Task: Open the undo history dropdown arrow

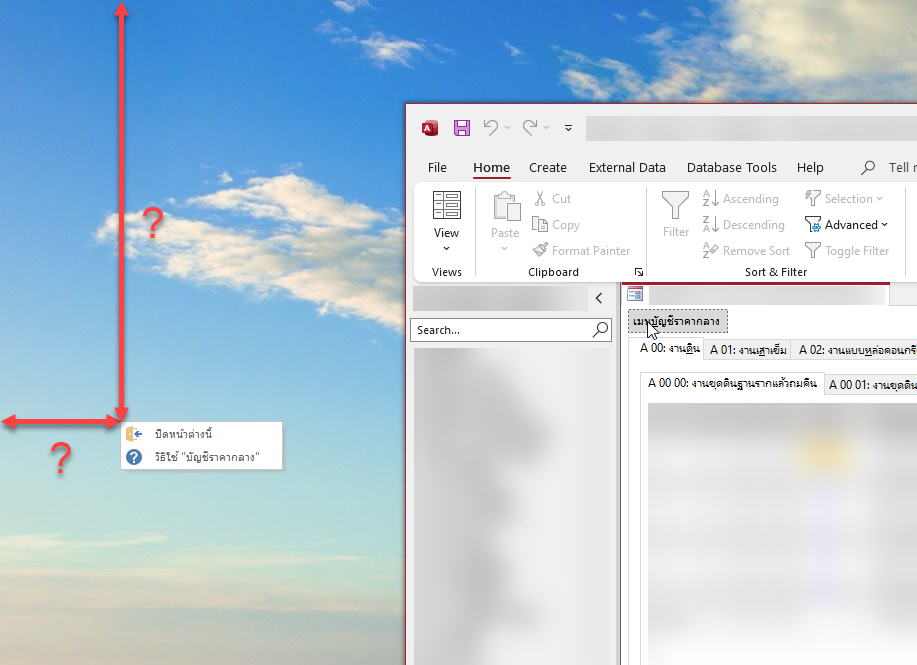Action: pyautogui.click(x=508, y=128)
